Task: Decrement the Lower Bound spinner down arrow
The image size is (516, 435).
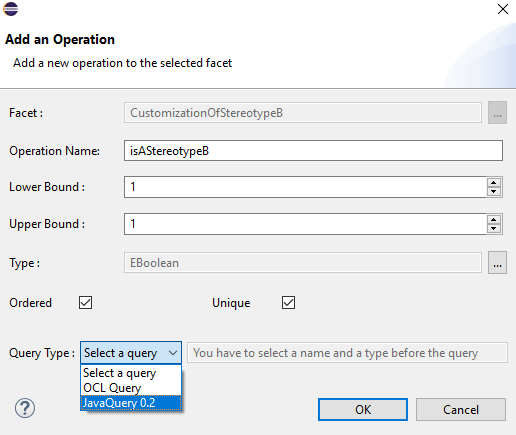Action: tap(494, 191)
